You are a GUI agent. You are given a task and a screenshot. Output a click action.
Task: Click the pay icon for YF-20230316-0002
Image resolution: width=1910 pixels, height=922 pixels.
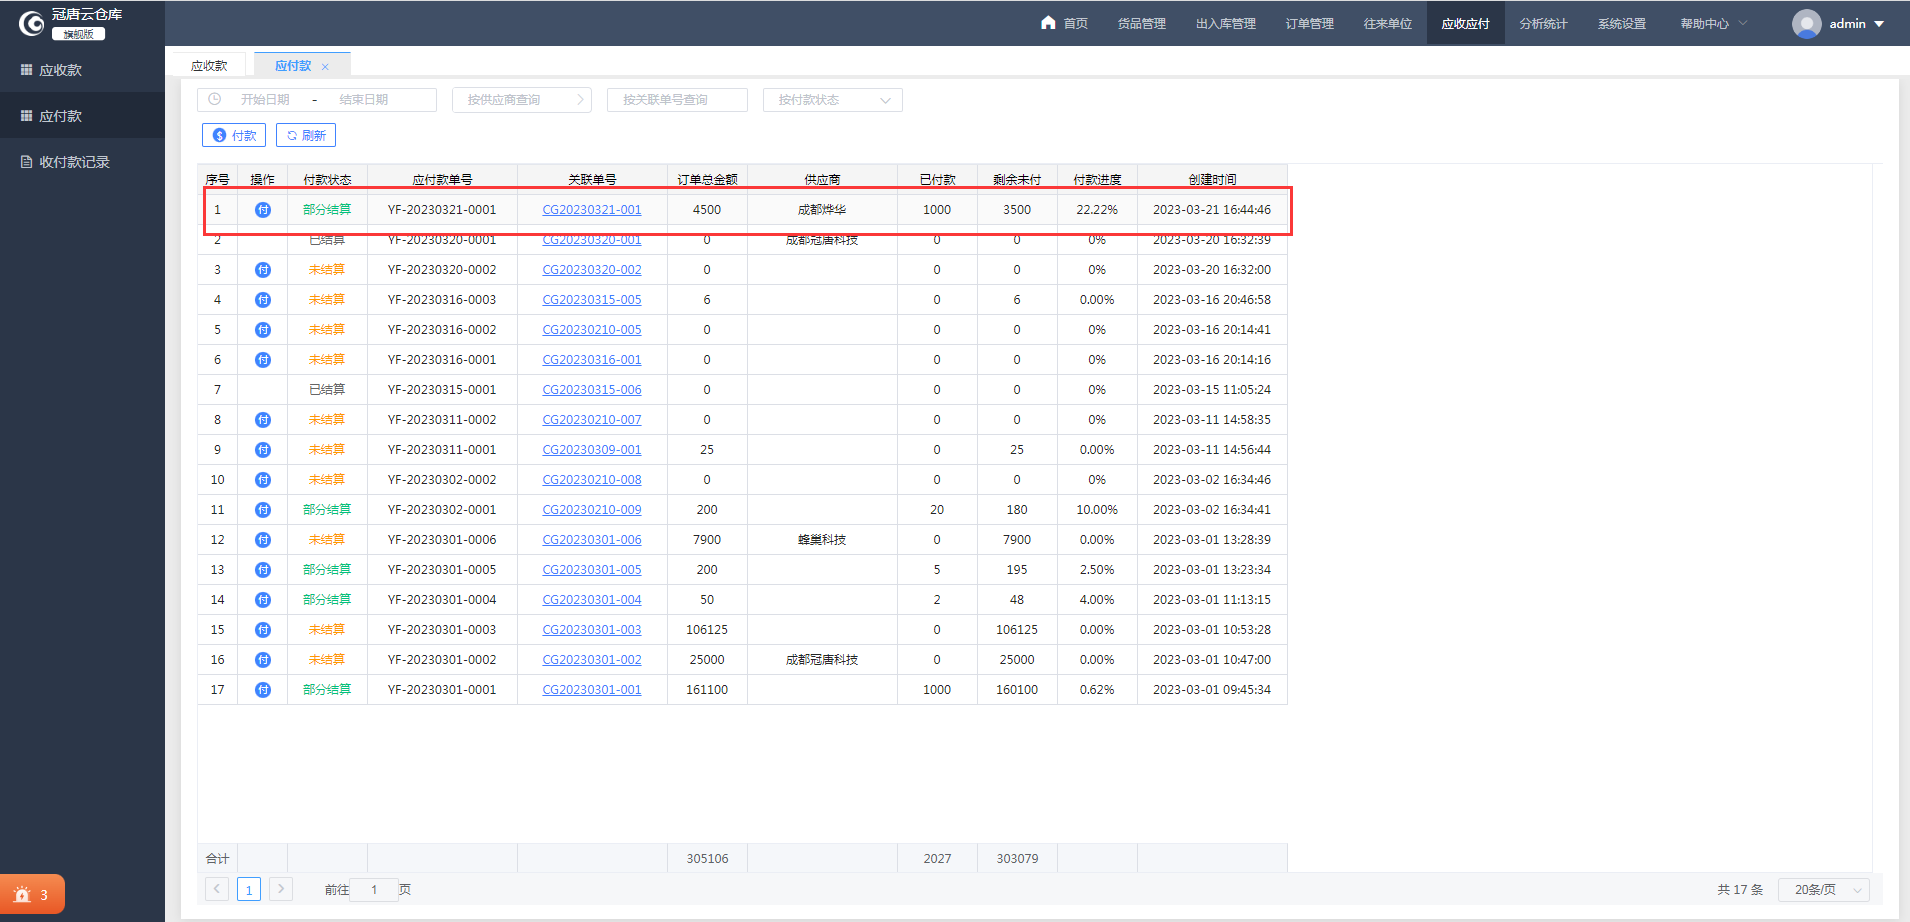tap(263, 330)
